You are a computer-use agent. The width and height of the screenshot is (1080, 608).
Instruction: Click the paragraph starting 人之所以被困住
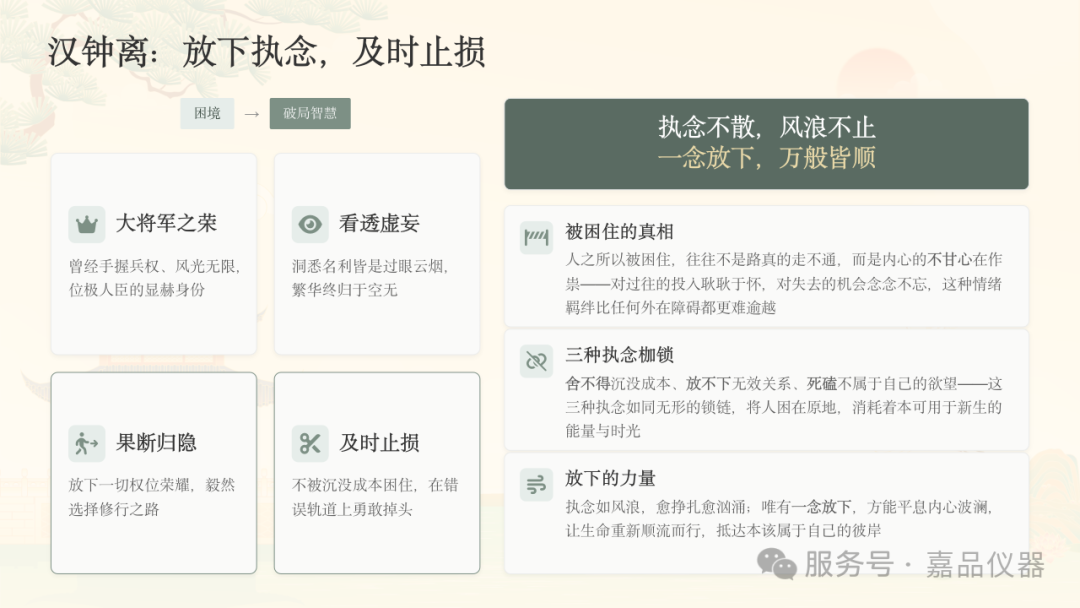(784, 284)
